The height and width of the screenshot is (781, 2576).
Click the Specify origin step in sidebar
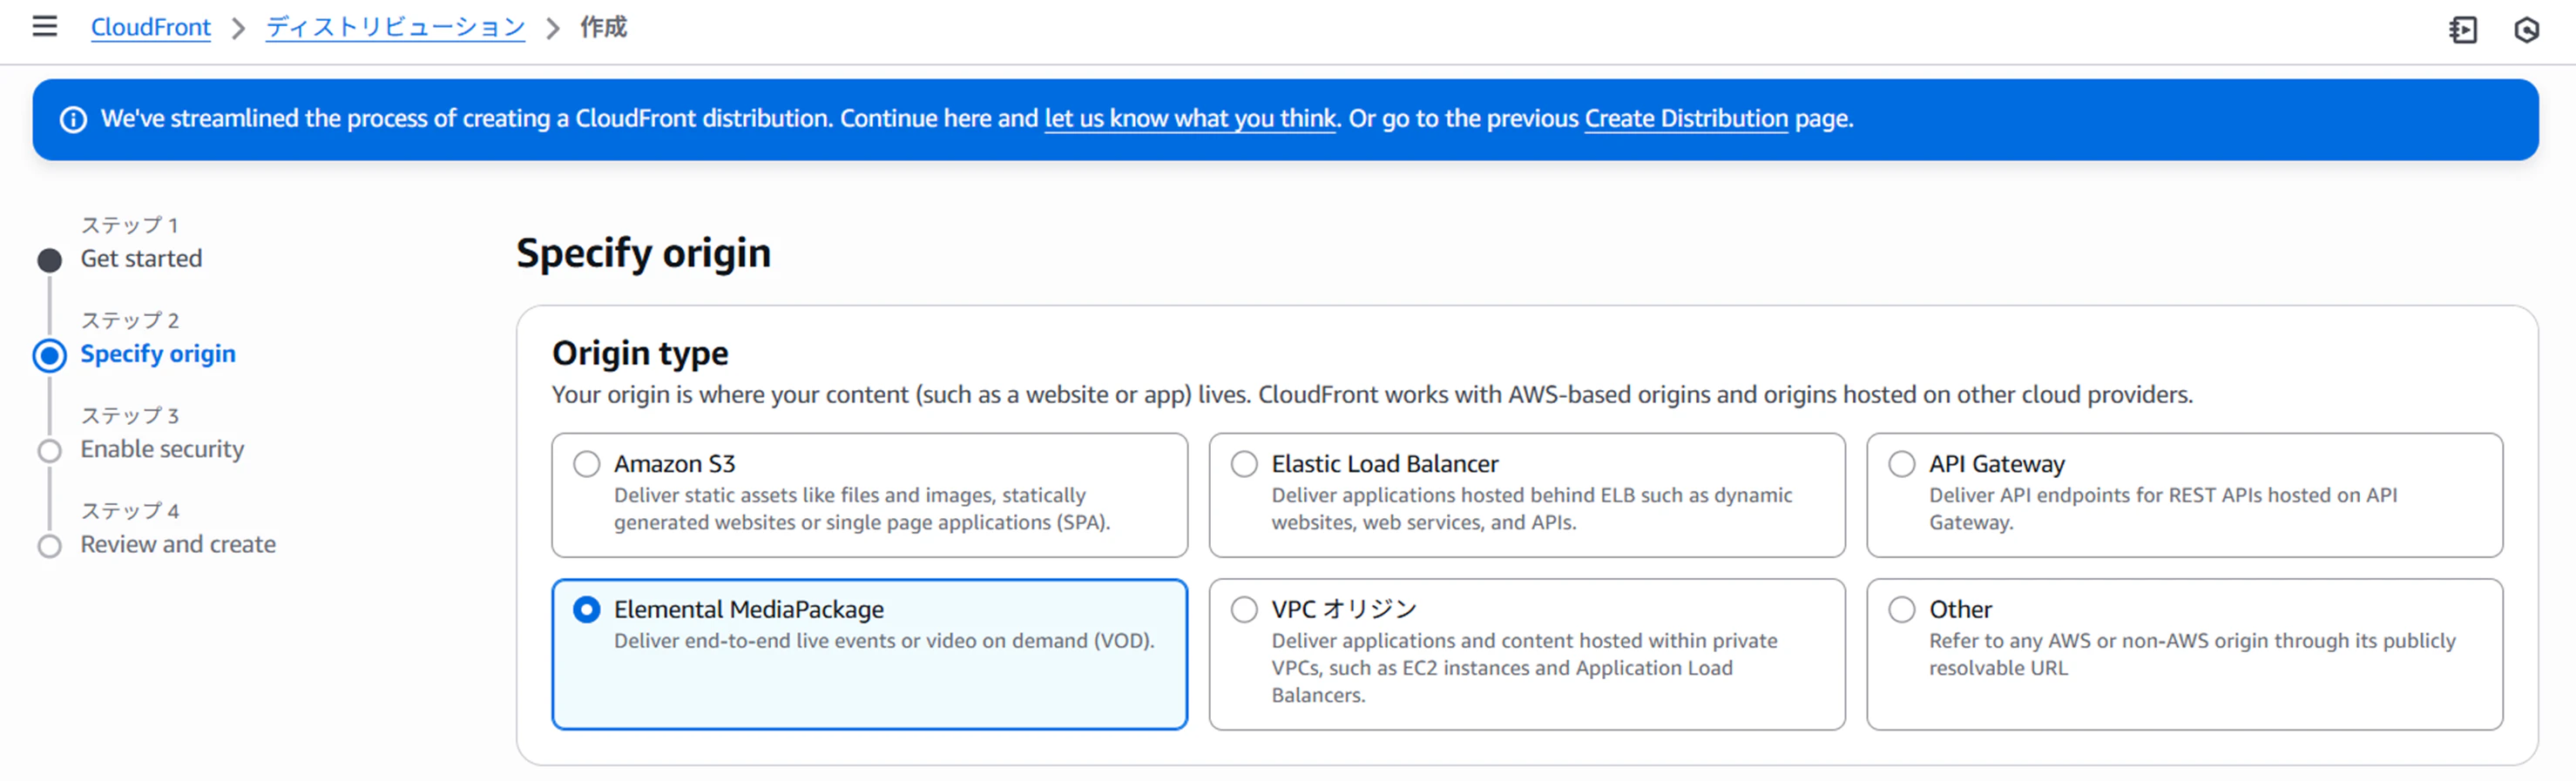pos(158,354)
